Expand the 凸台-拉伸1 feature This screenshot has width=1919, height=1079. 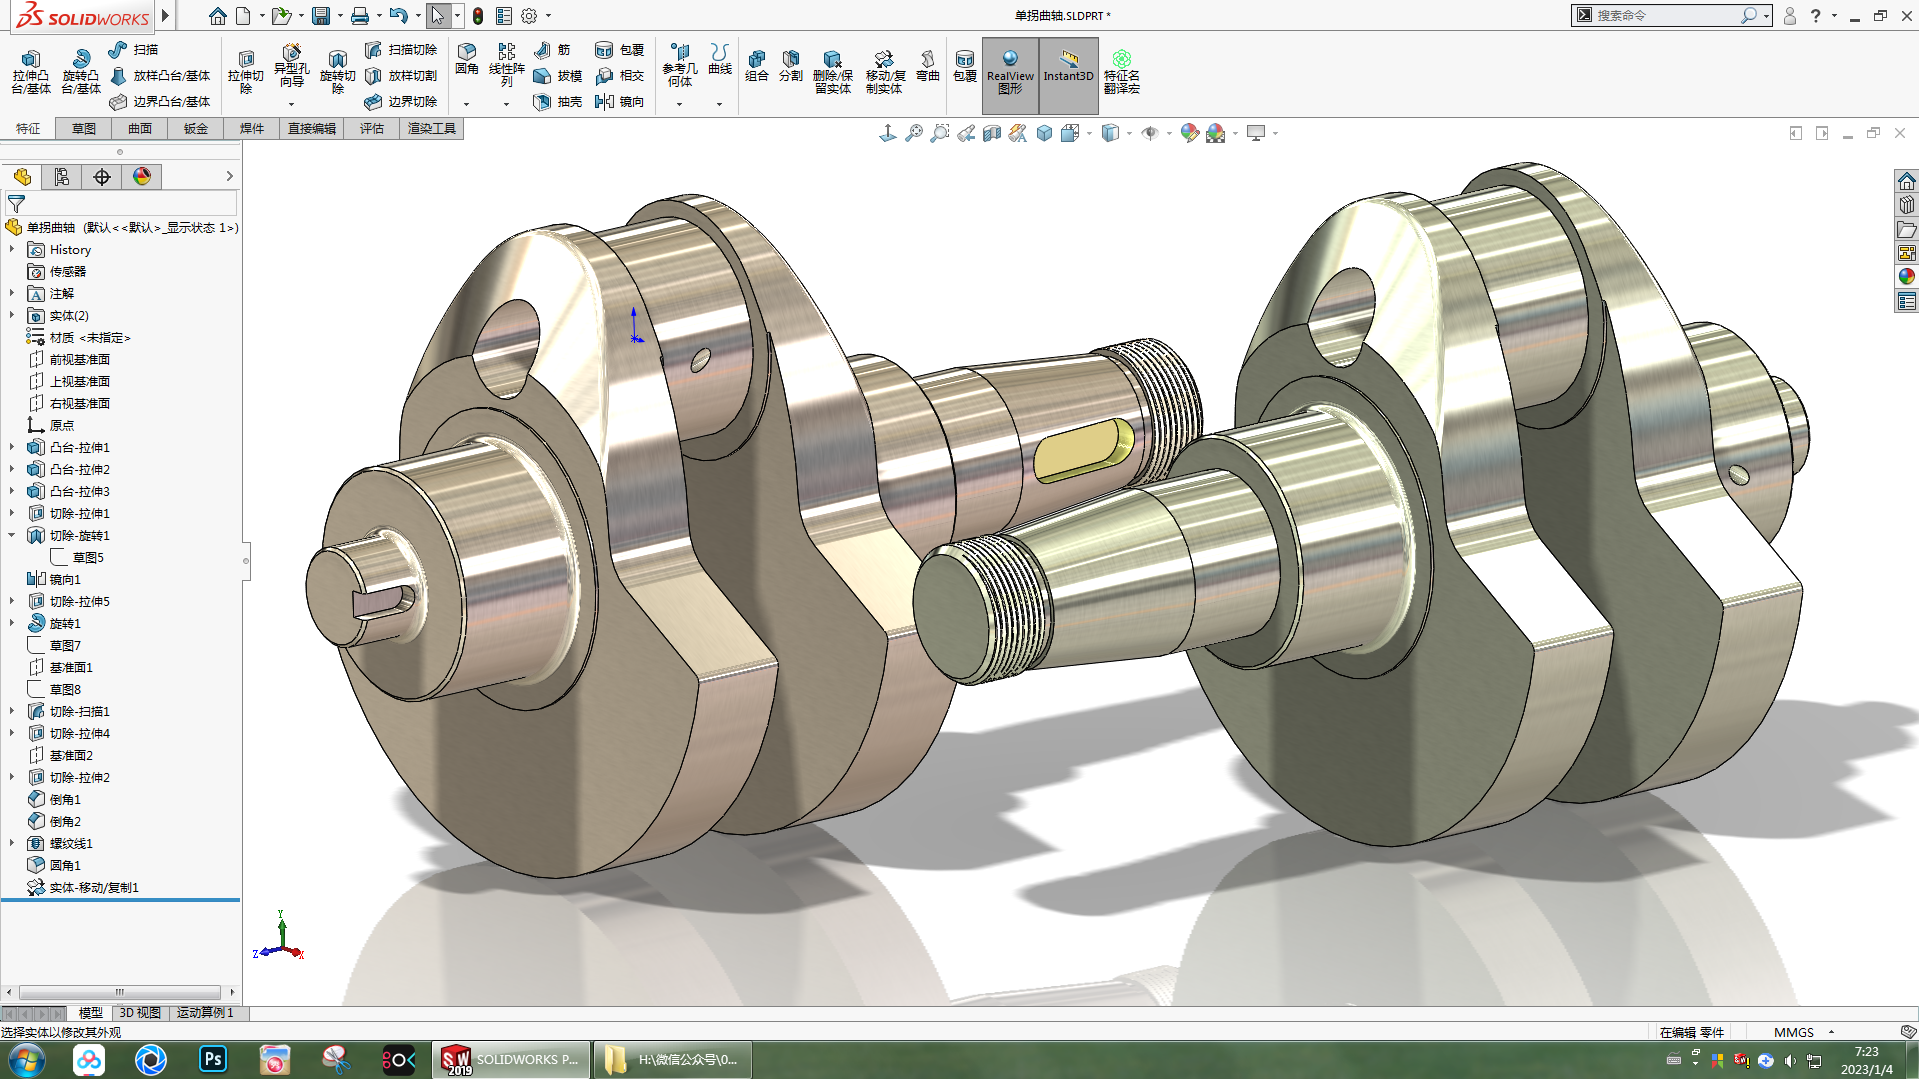click(x=12, y=447)
